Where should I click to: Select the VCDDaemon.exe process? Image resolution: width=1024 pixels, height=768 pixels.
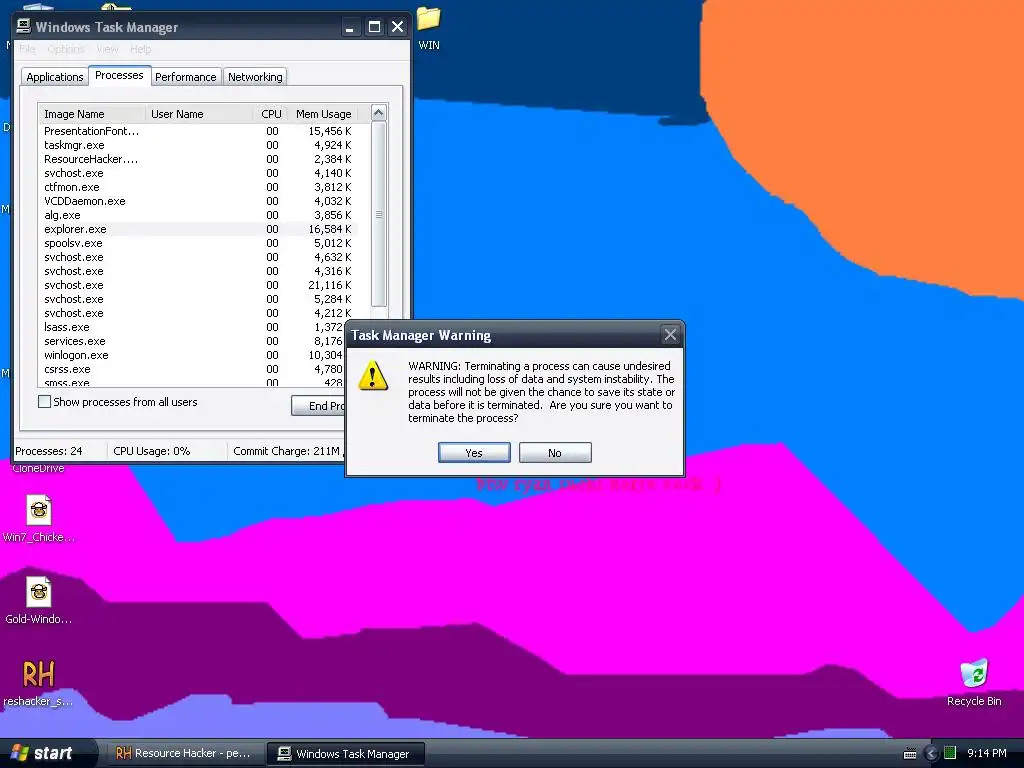pos(198,201)
